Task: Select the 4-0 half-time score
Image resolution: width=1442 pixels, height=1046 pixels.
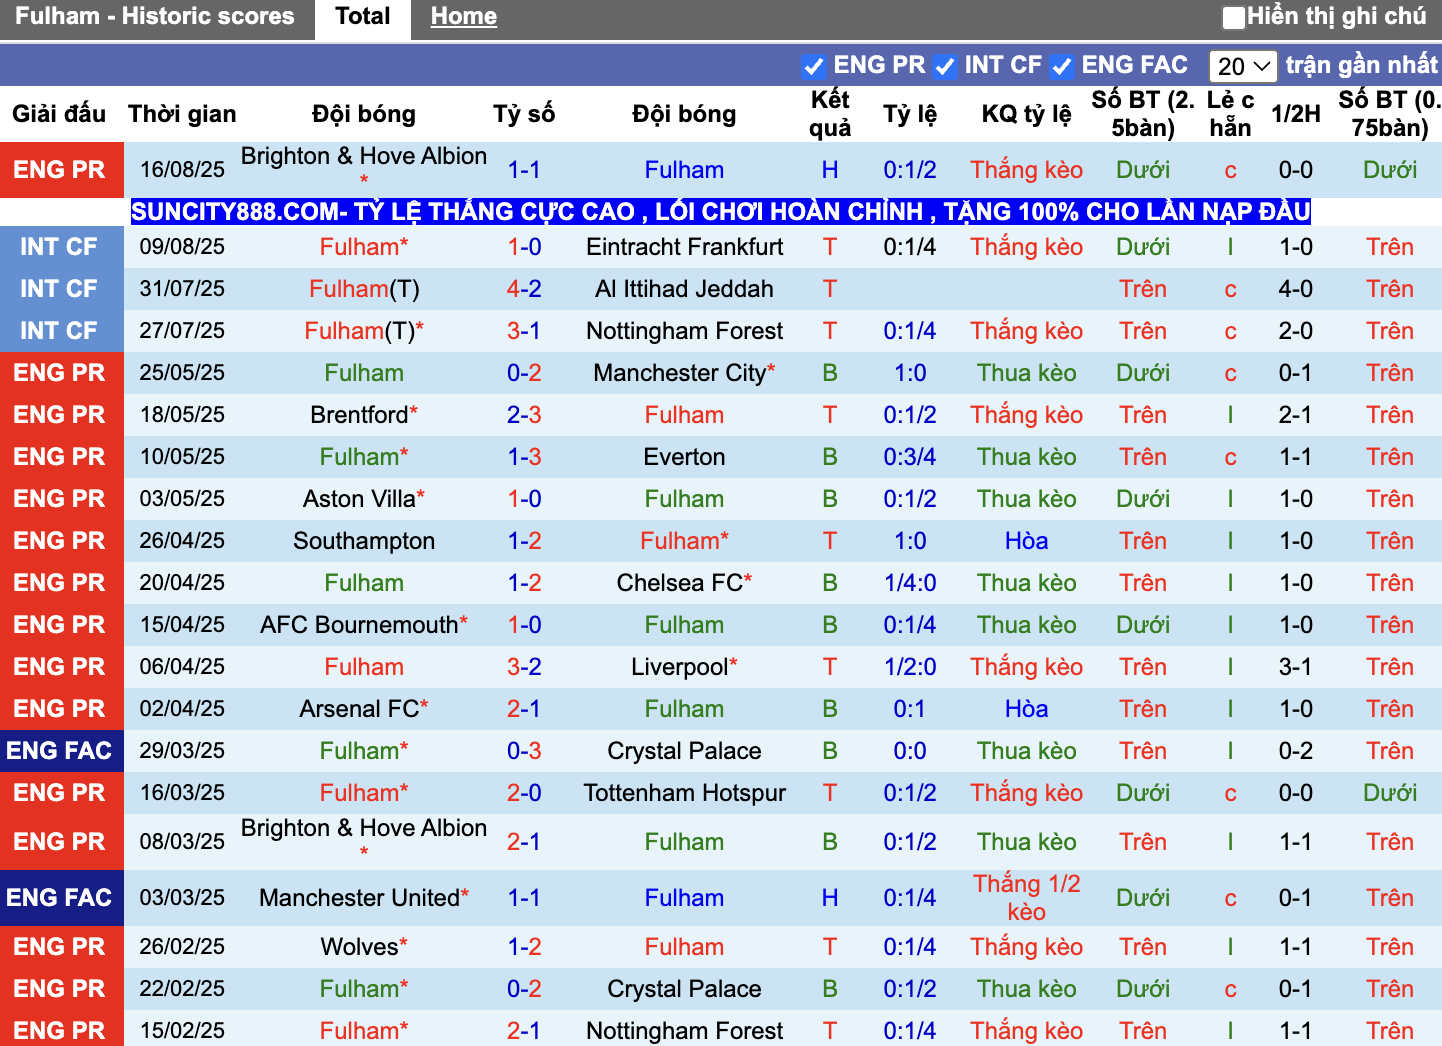Action: click(x=1296, y=289)
